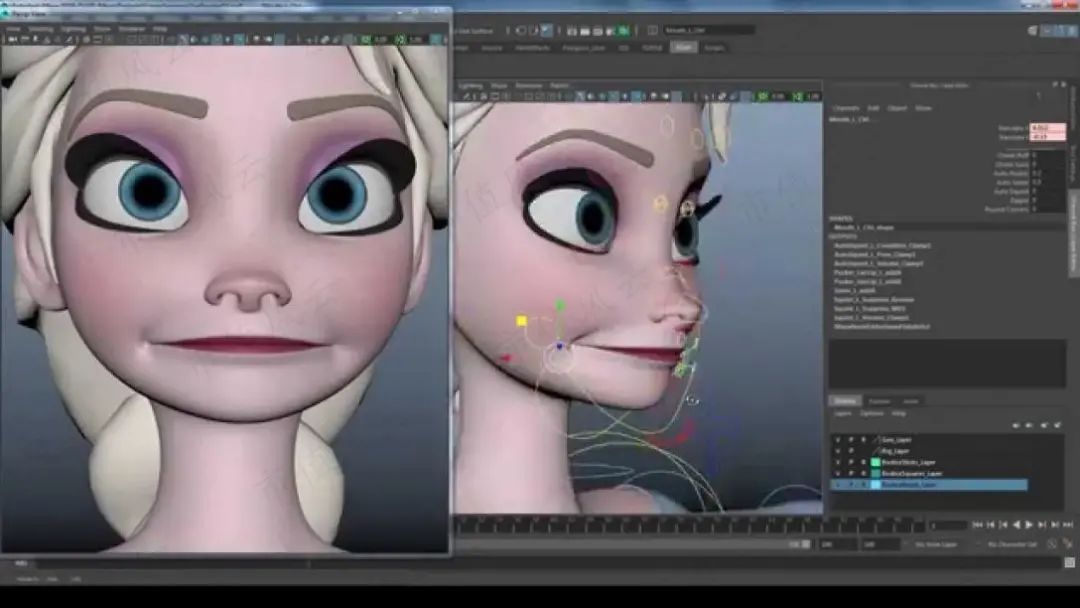Image resolution: width=1080 pixels, height=608 pixels.
Task: Click the exposure icon in main viewport toolbar
Action: [x=763, y=96]
